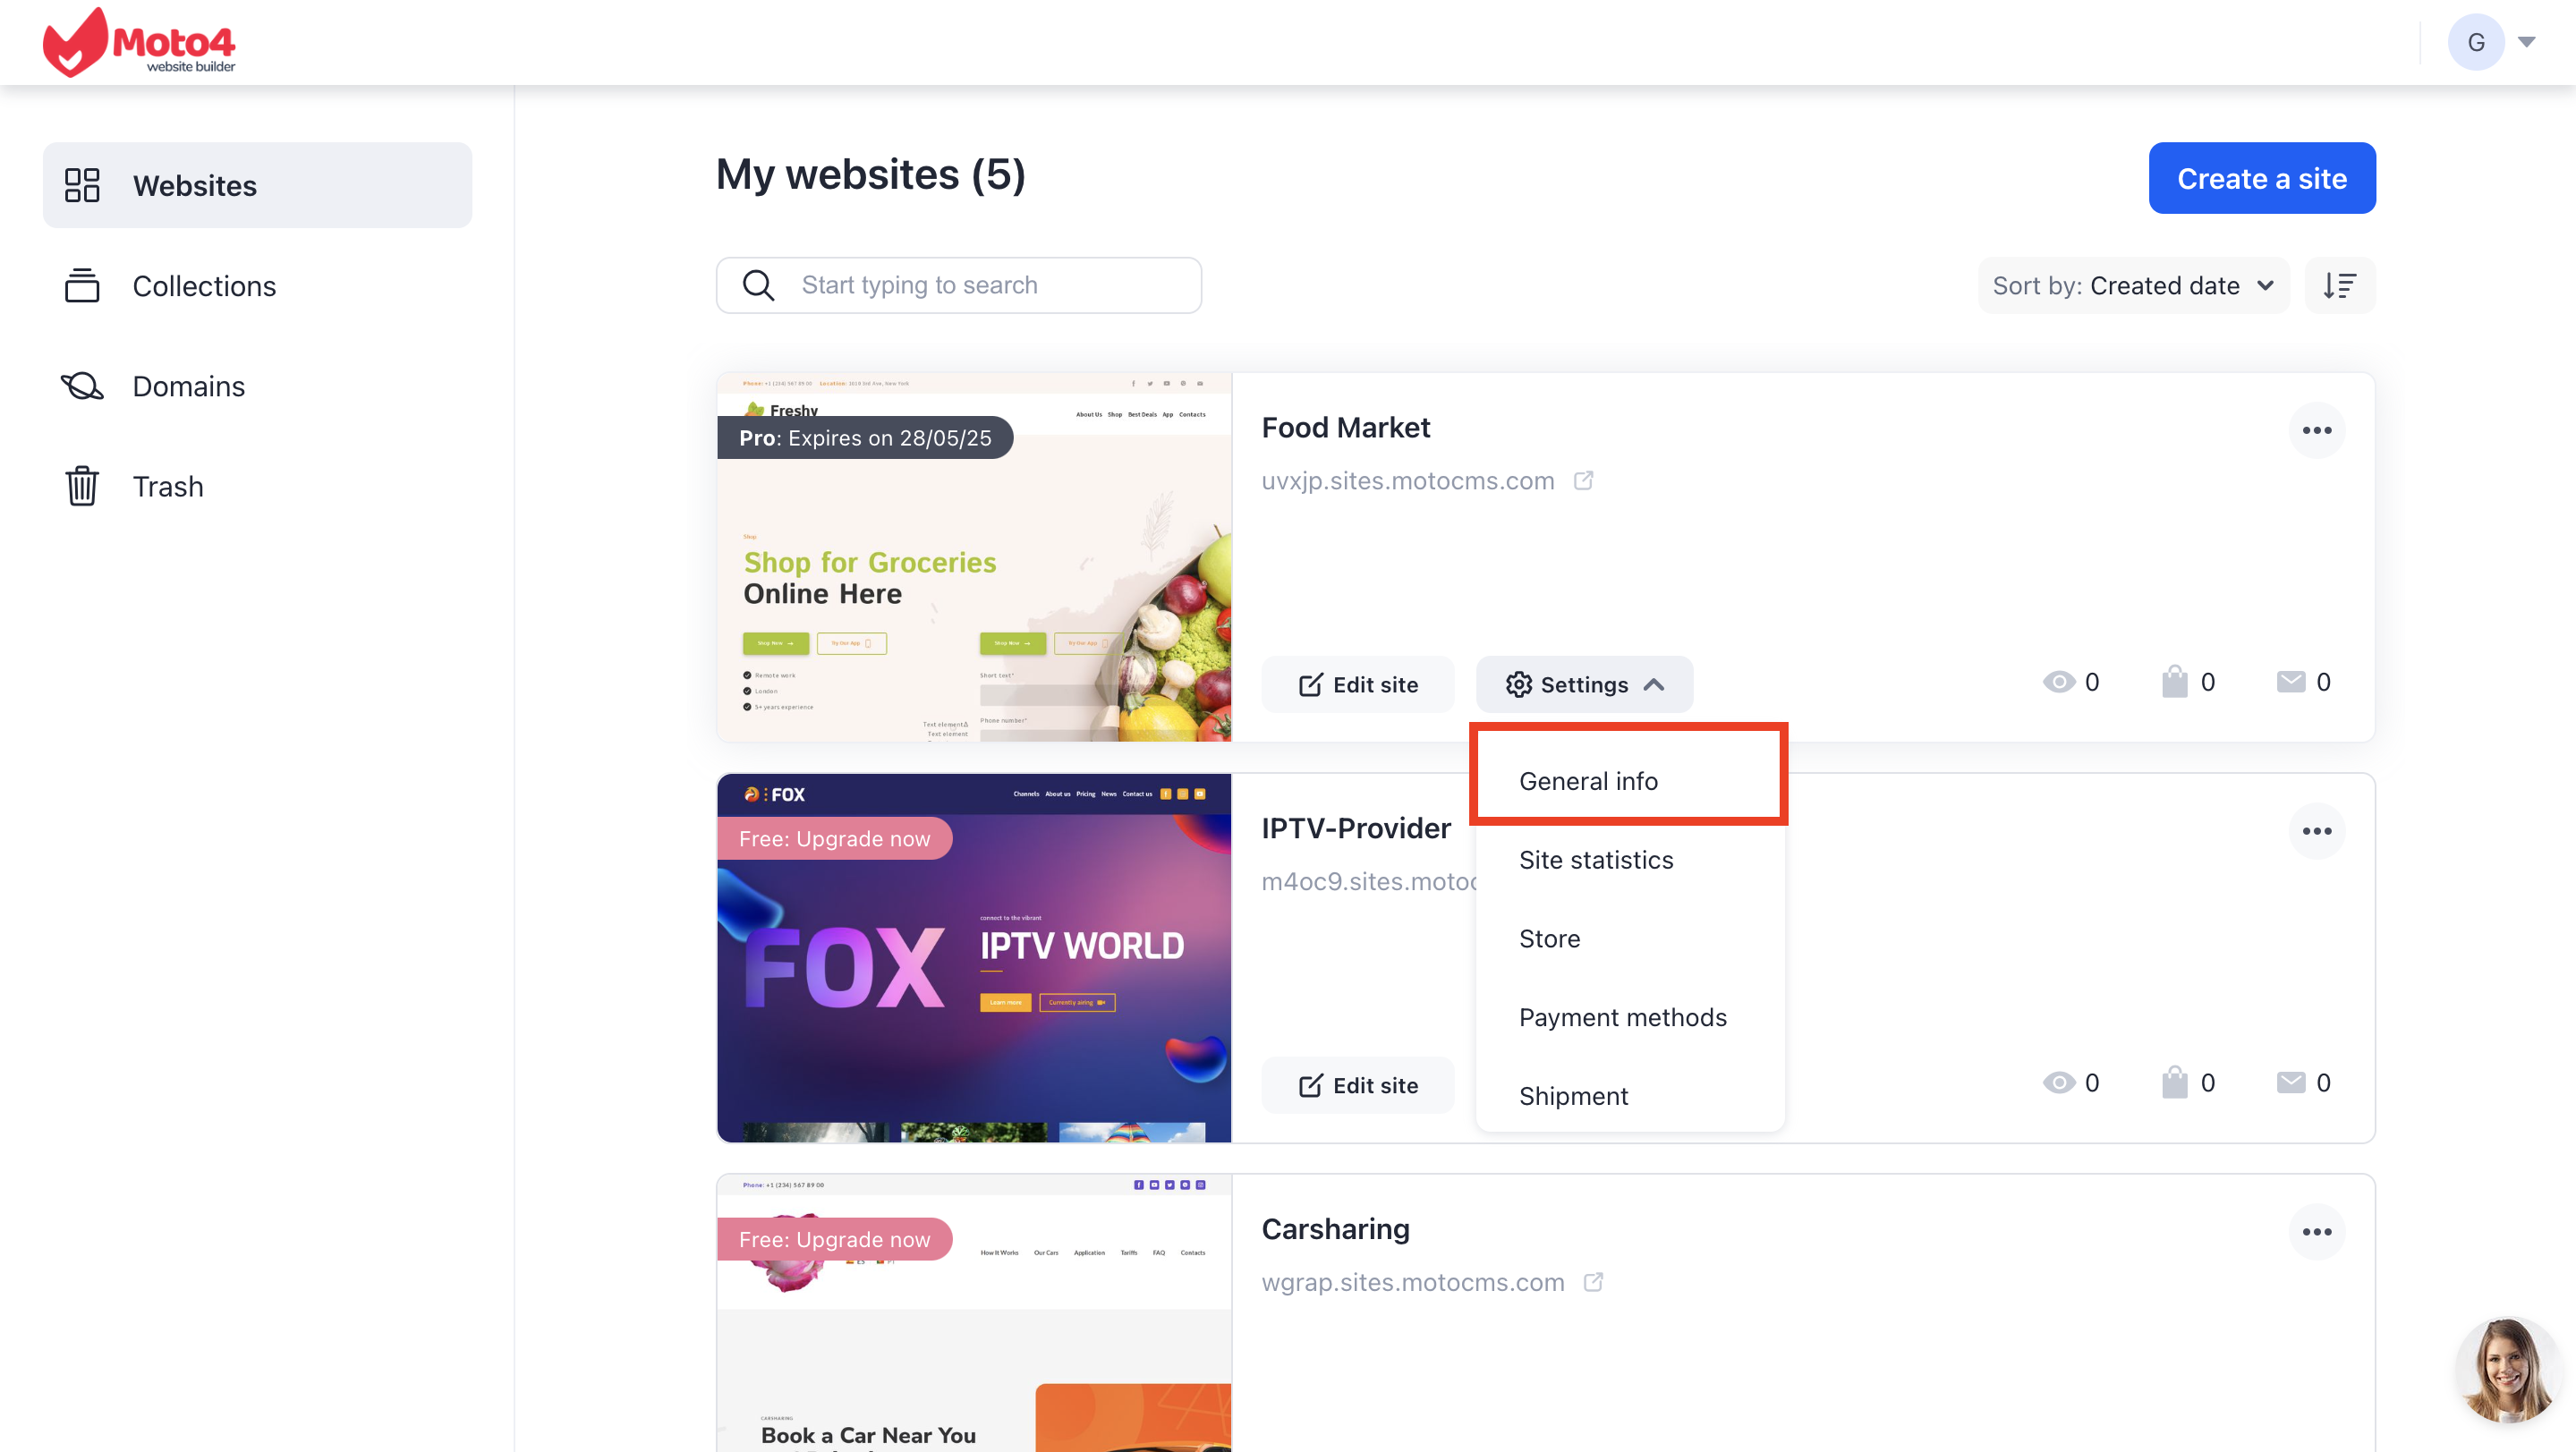The width and height of the screenshot is (2576, 1452).
Task: Click Edit site for Food Market
Action: pyautogui.click(x=1357, y=685)
